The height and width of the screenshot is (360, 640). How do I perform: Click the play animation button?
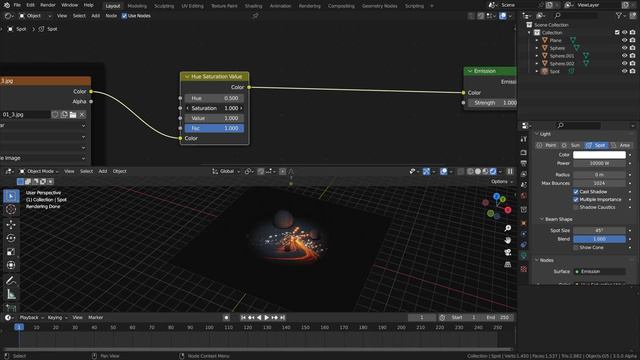click(x=267, y=318)
